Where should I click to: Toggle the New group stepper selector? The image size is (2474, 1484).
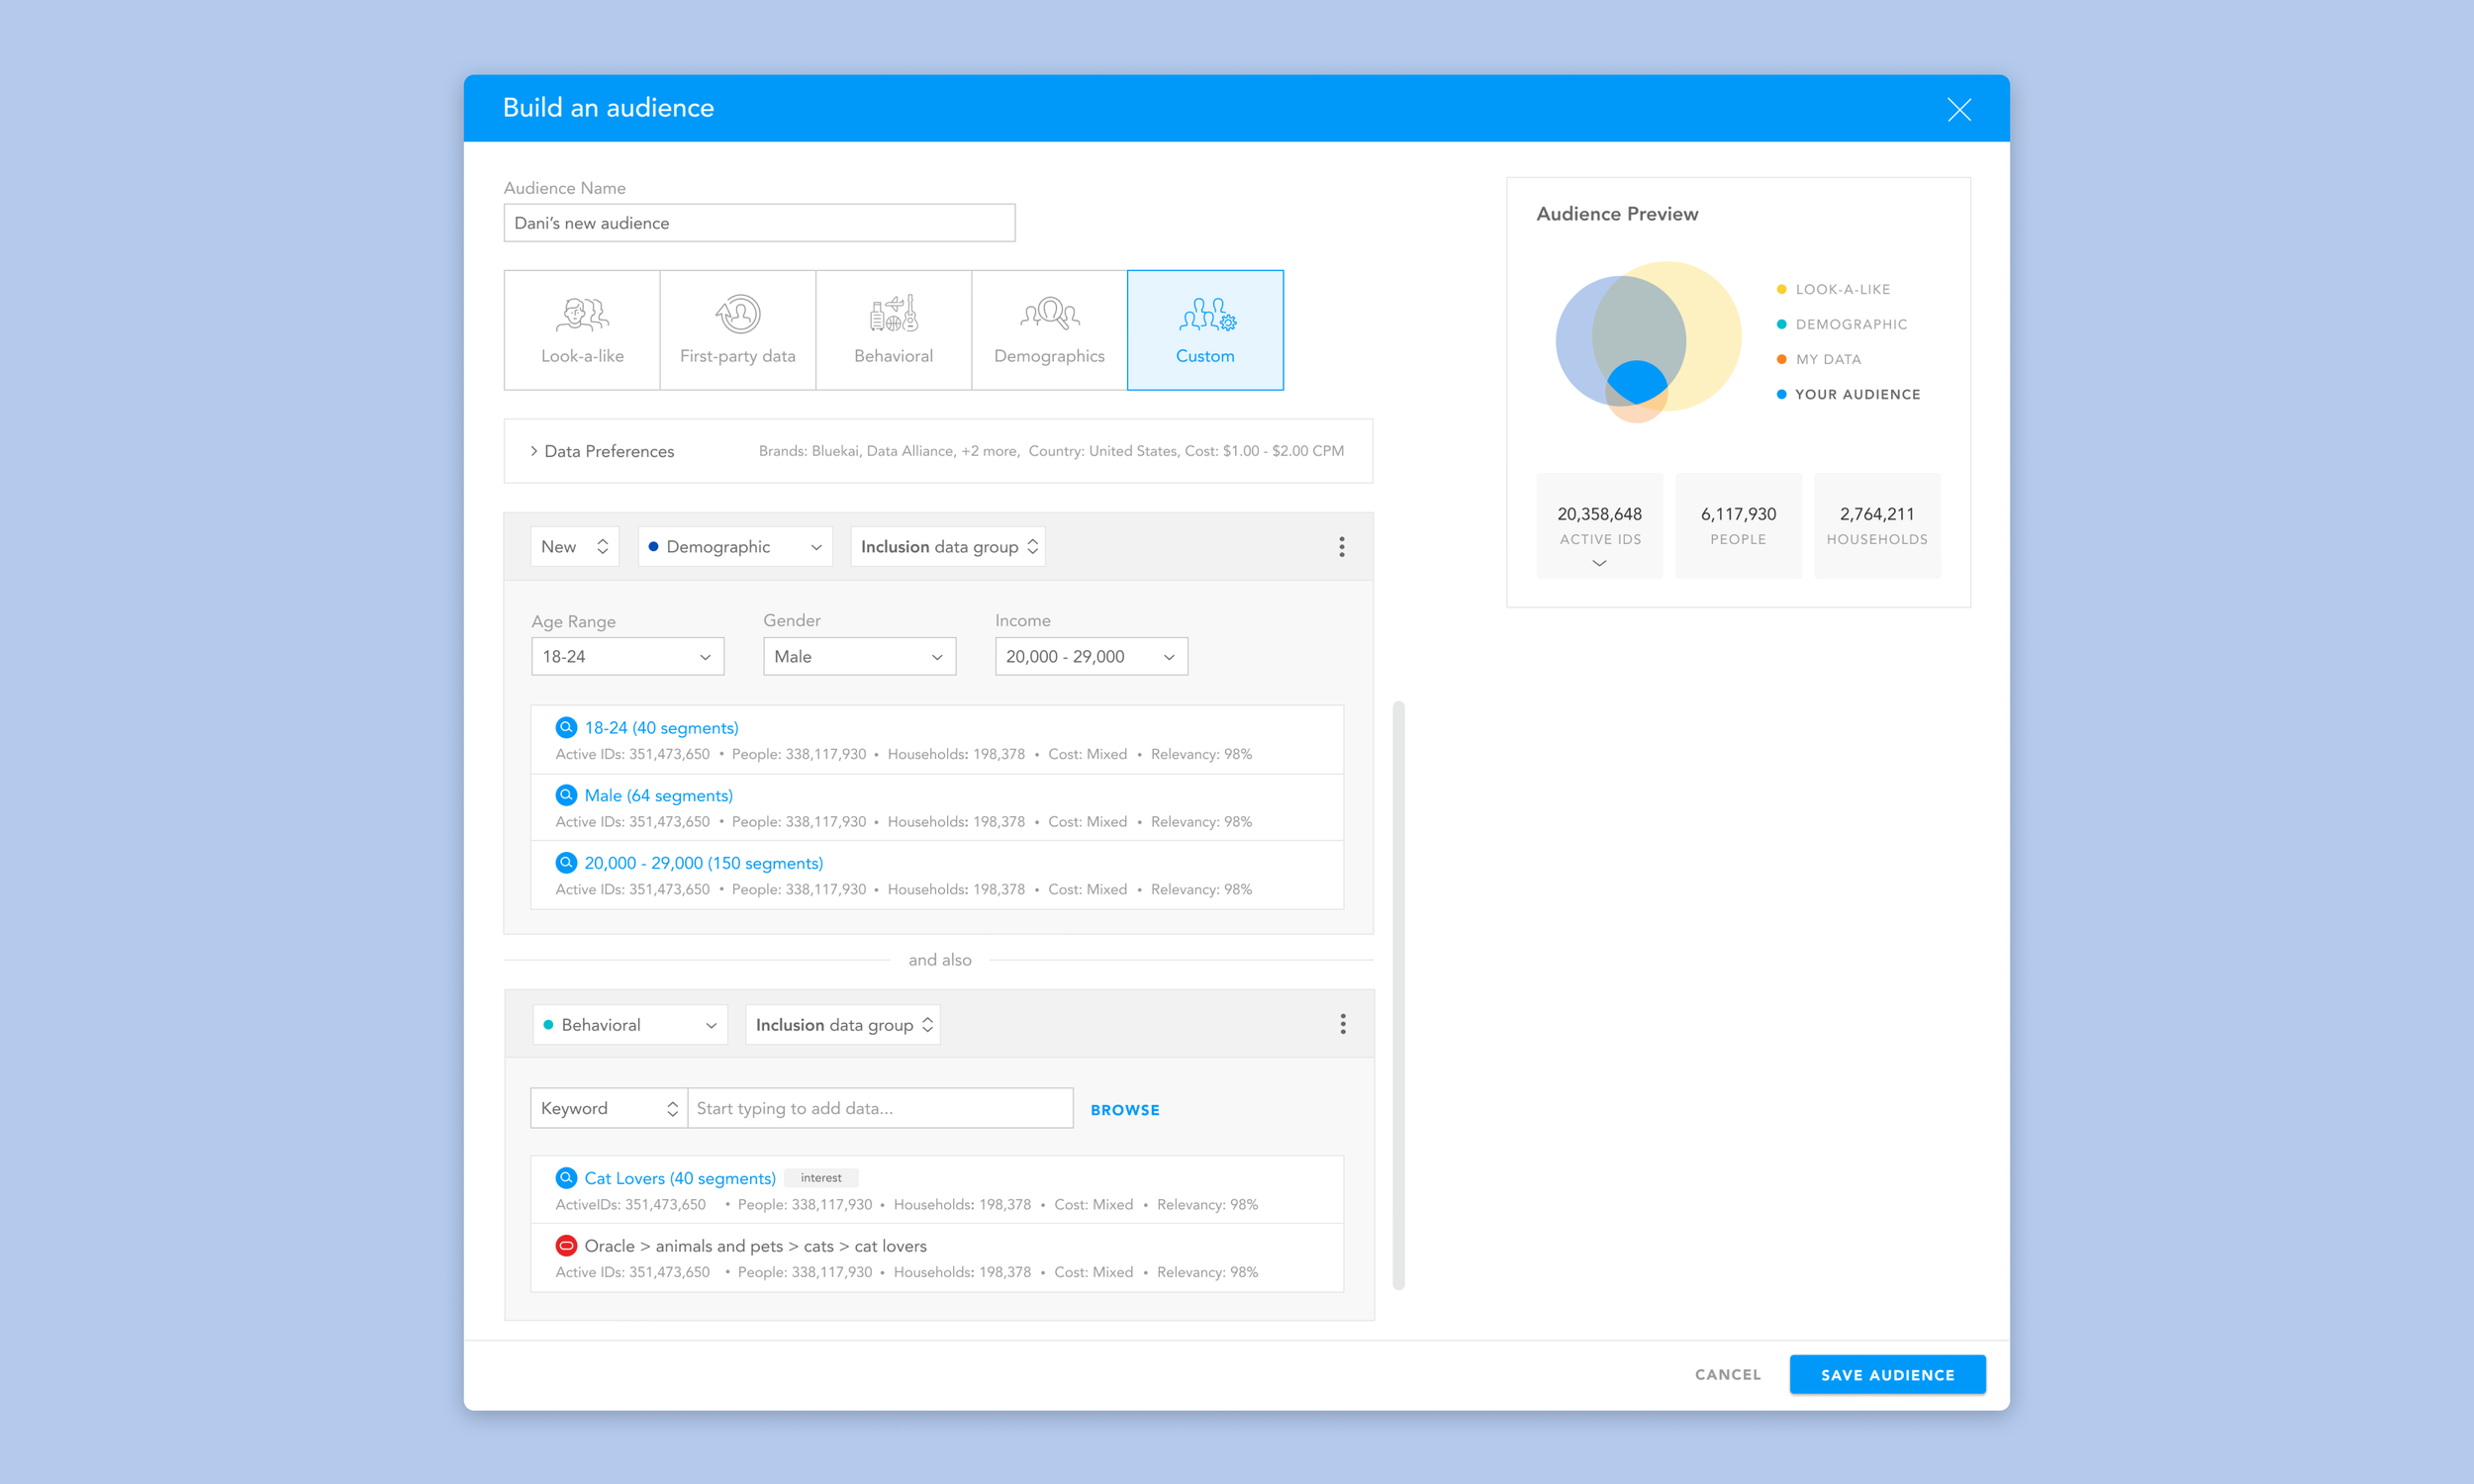pos(575,546)
